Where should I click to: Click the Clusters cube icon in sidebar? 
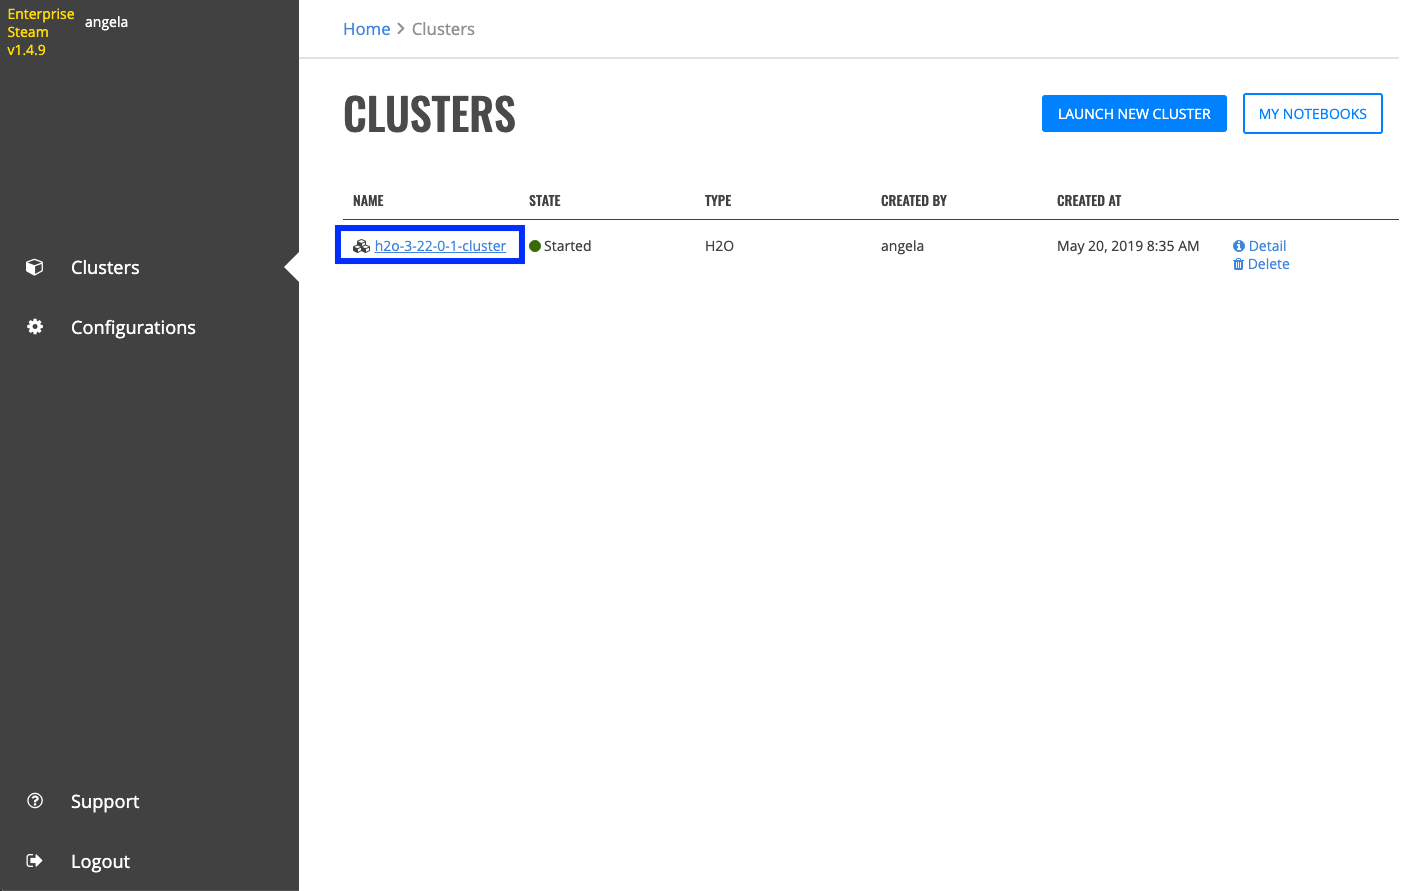pyautogui.click(x=35, y=267)
